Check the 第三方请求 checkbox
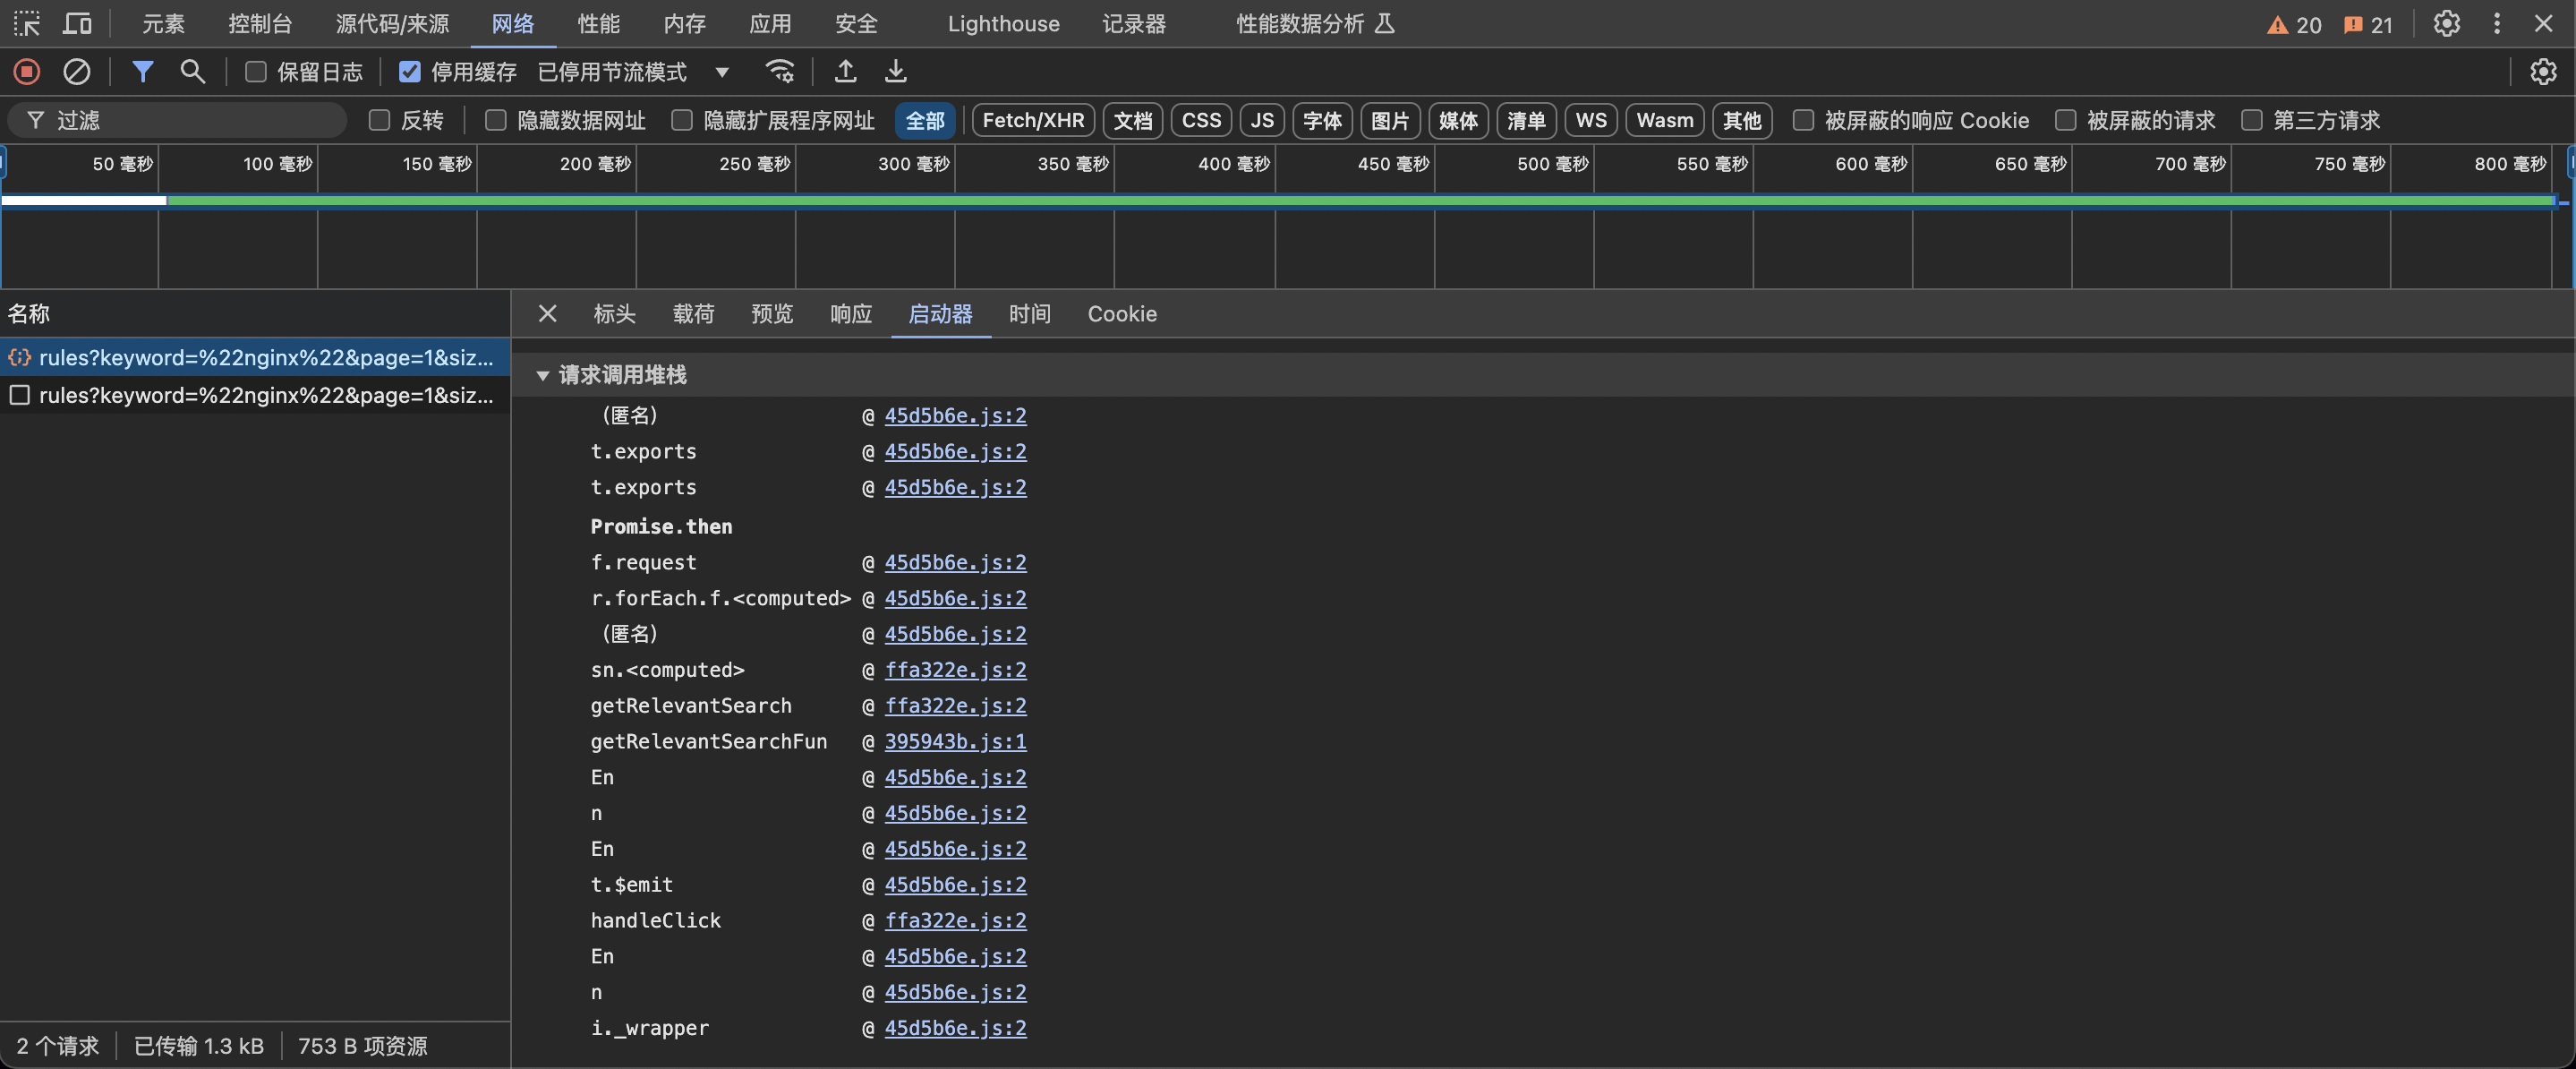This screenshot has width=2576, height=1069. pos(2252,121)
